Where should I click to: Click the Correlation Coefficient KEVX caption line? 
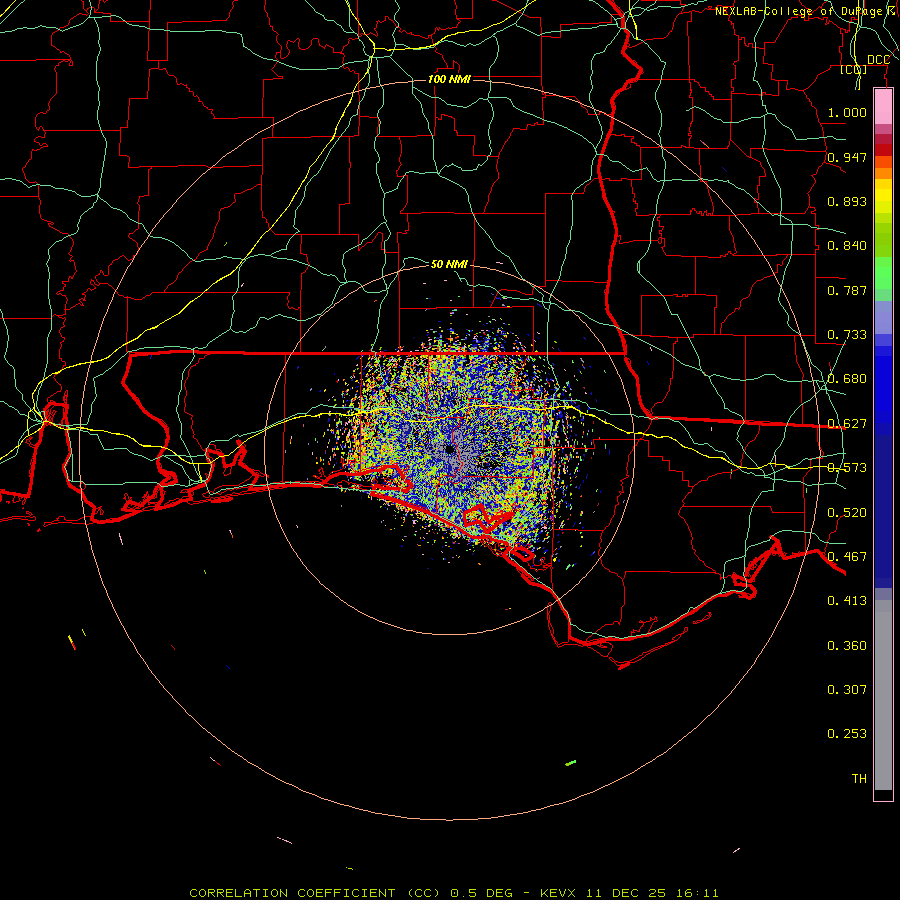coord(453,893)
